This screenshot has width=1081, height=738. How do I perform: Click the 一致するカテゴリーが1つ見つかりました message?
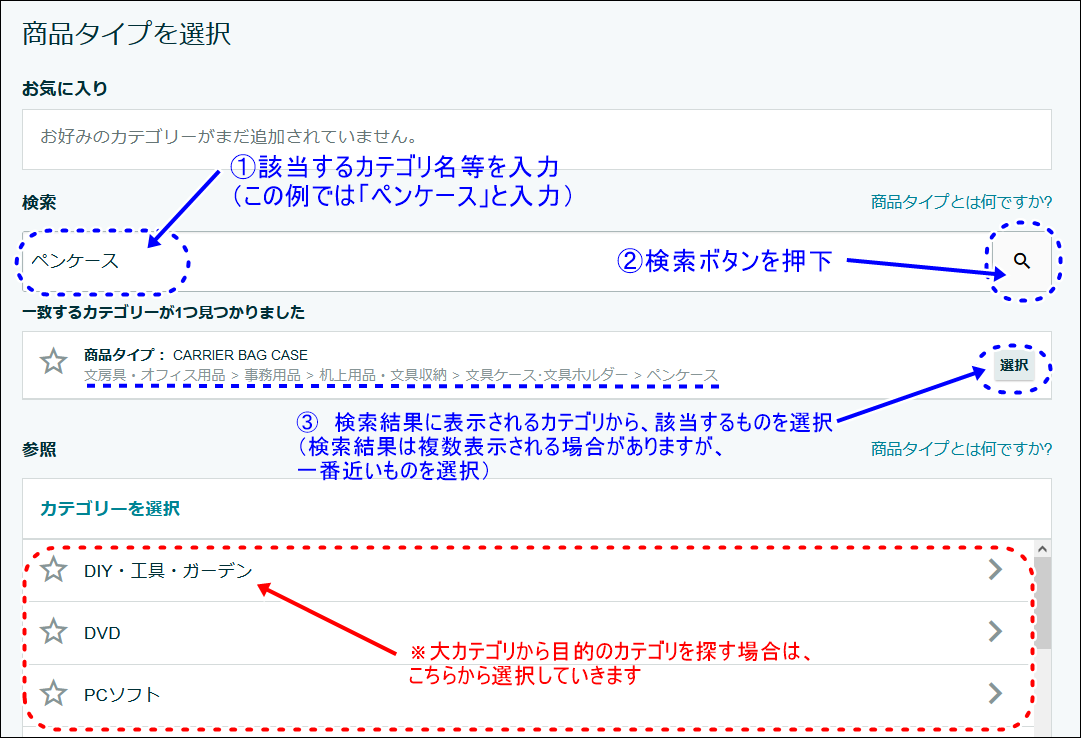click(163, 312)
